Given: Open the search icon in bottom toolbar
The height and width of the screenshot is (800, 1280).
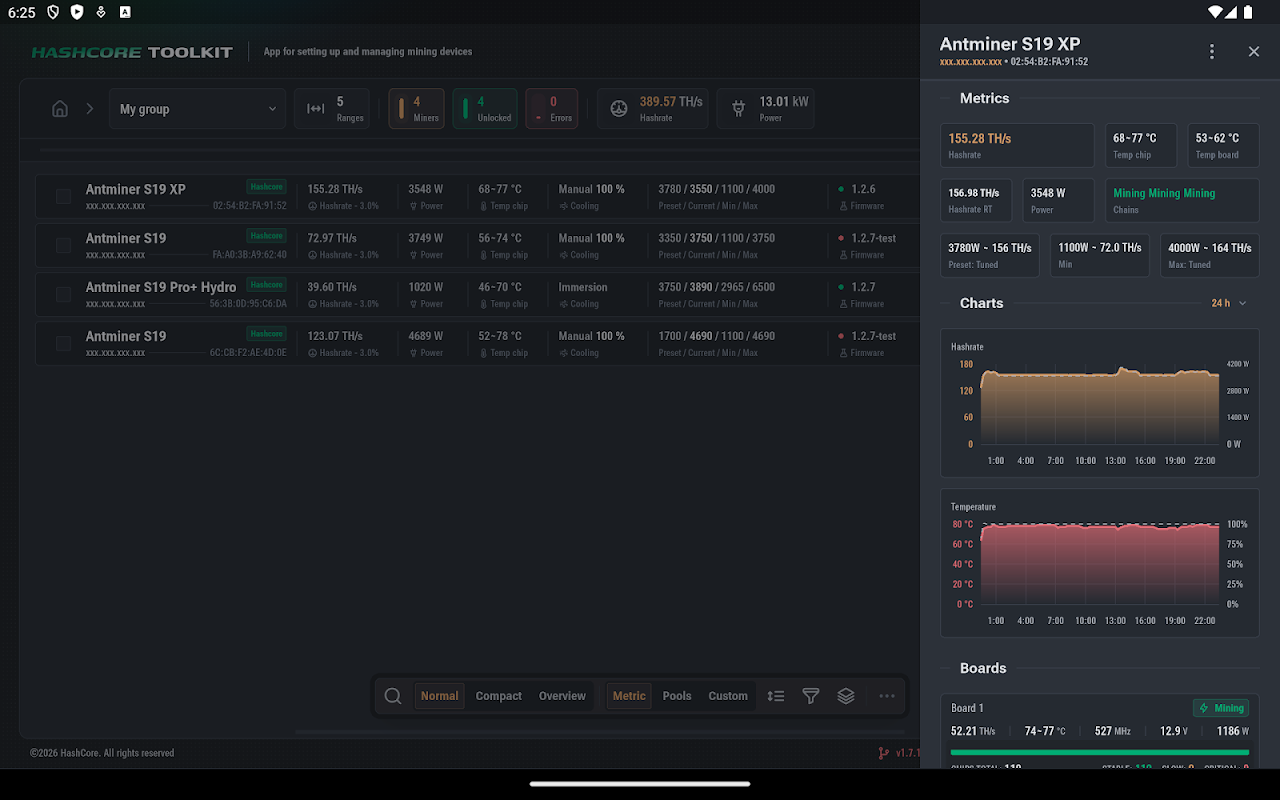Looking at the screenshot, I should (x=393, y=696).
